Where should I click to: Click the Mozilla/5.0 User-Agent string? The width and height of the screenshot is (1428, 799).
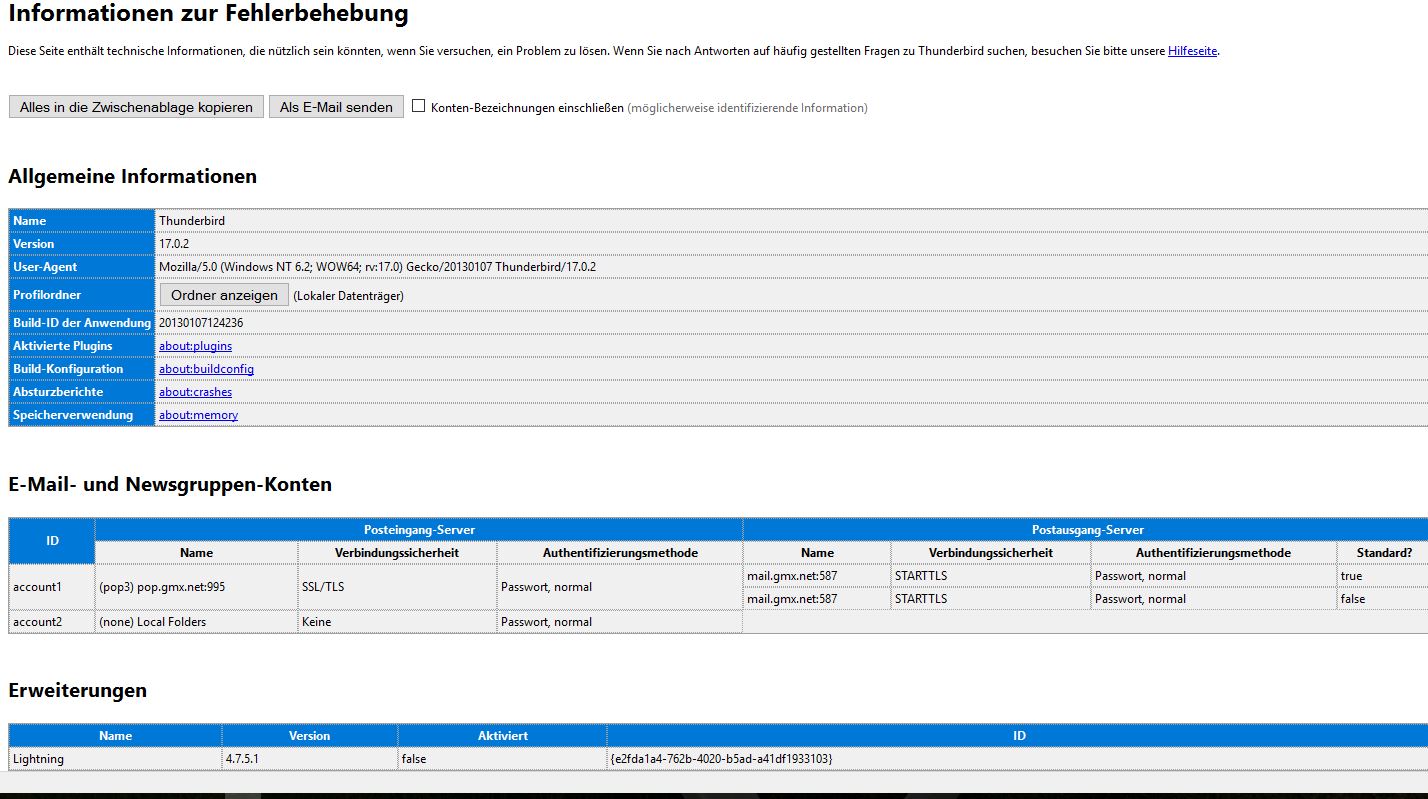tap(377, 267)
